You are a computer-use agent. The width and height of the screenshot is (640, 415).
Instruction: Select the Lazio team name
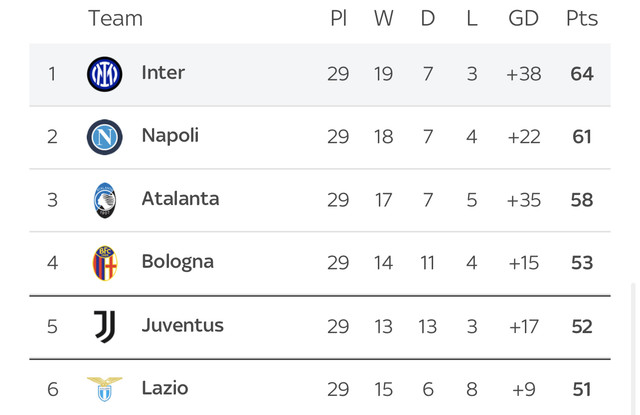tap(165, 388)
